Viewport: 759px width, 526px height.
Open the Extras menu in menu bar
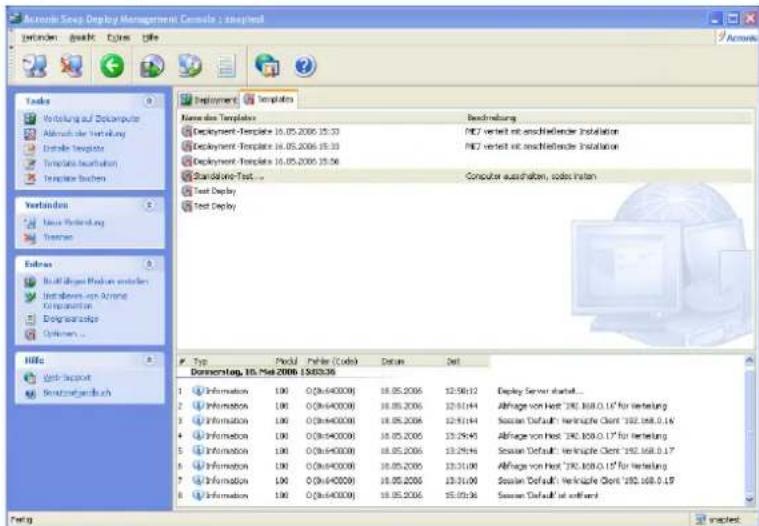click(118, 37)
